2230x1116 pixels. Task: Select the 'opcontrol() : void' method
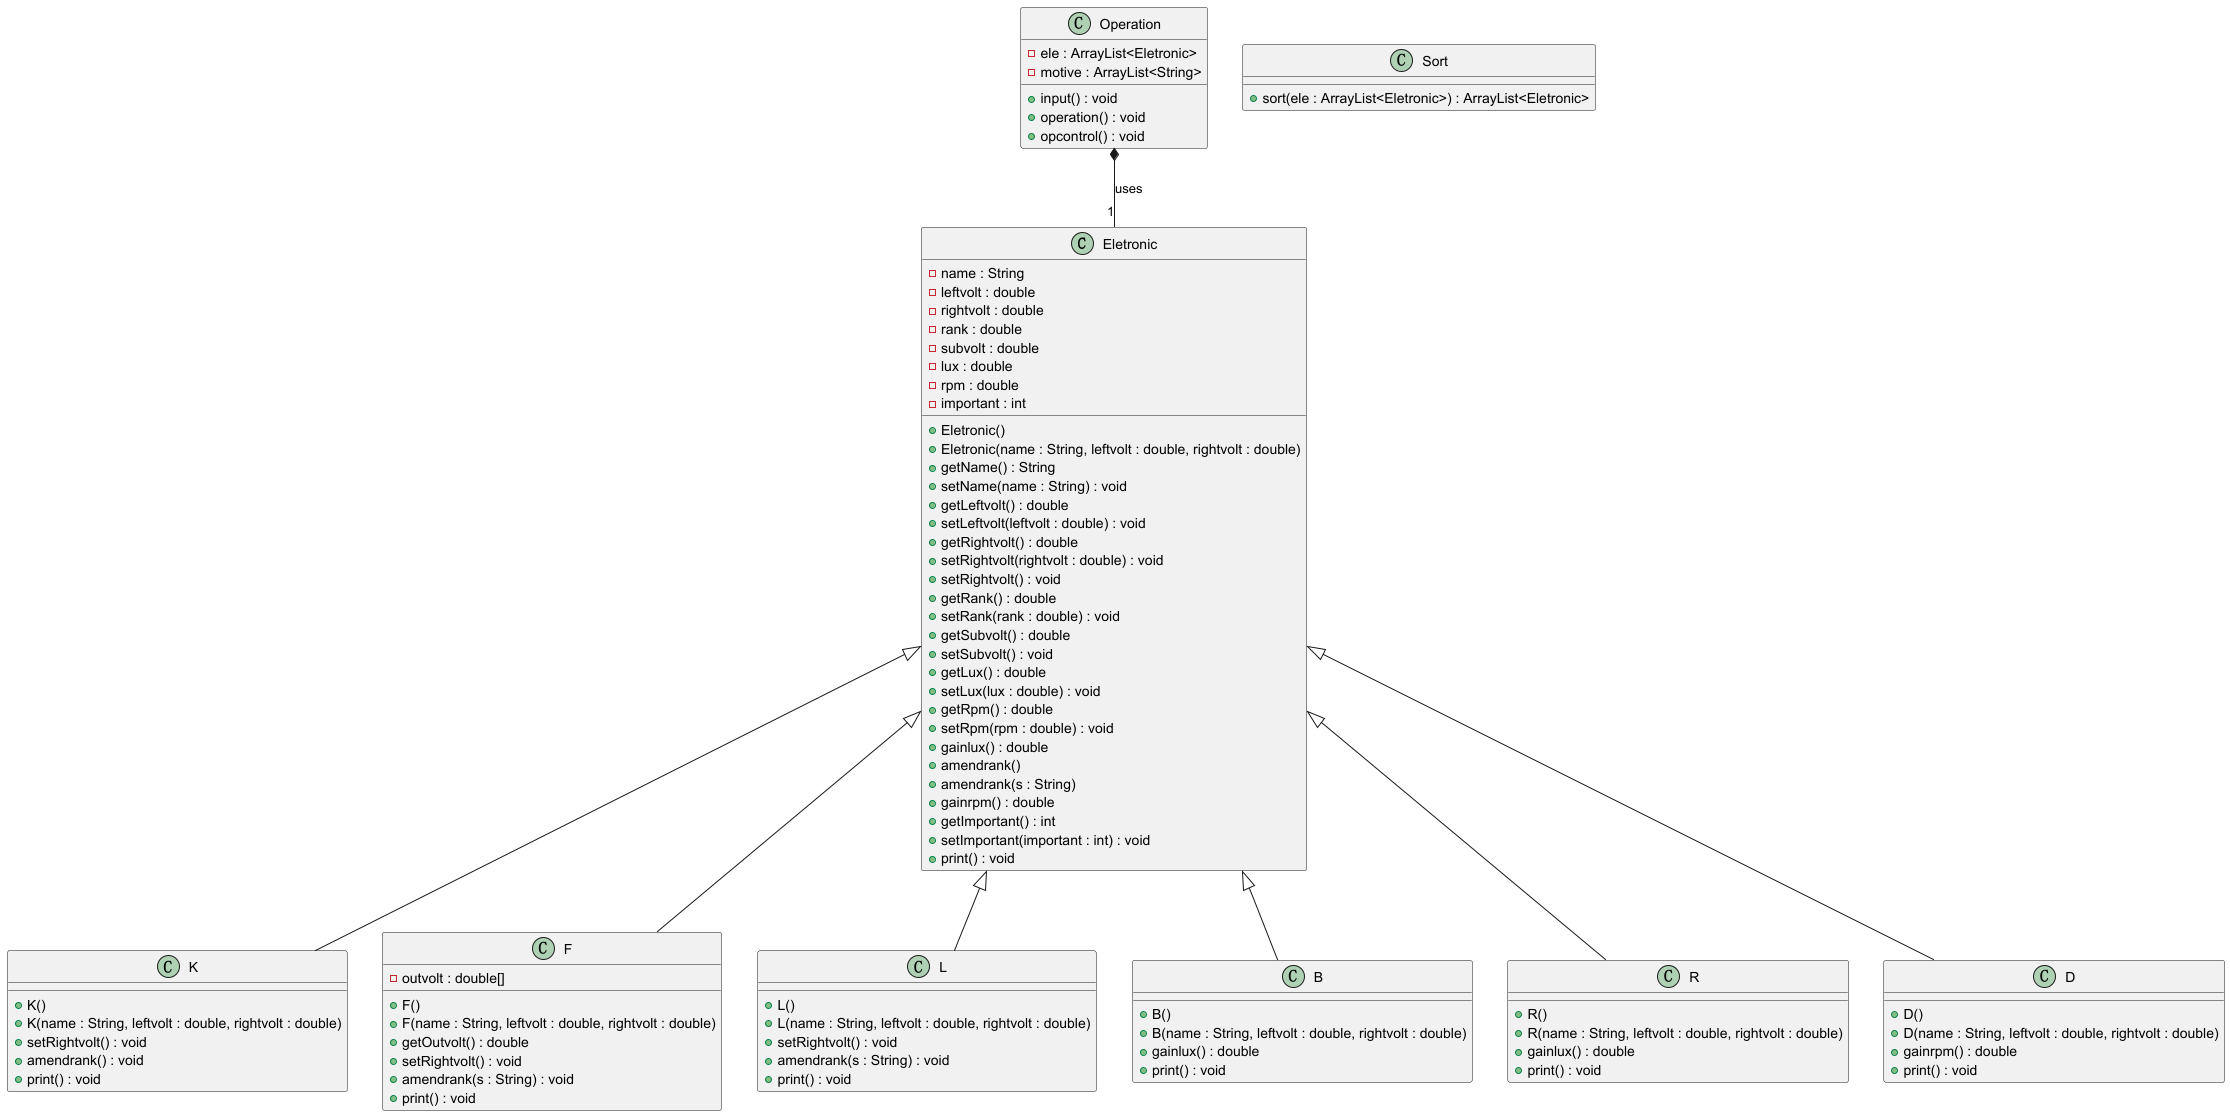(x=1091, y=137)
